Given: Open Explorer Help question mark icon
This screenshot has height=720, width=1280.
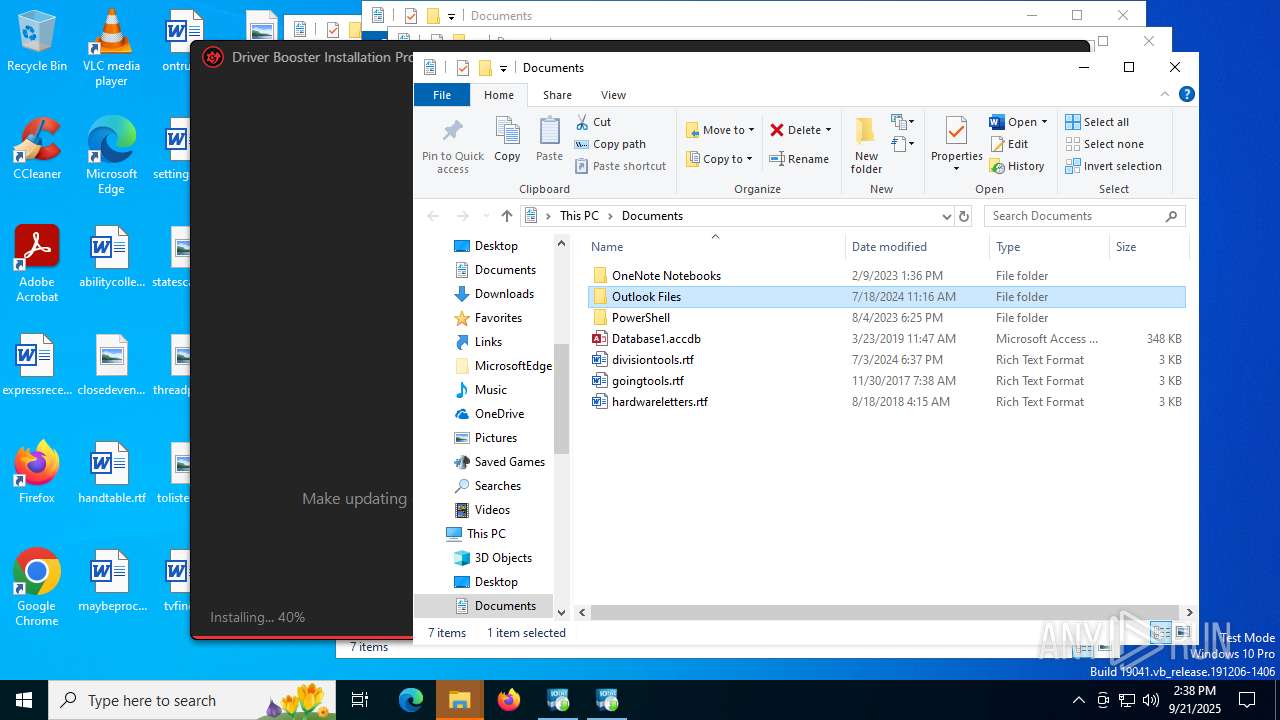Looking at the screenshot, I should pos(1186,95).
